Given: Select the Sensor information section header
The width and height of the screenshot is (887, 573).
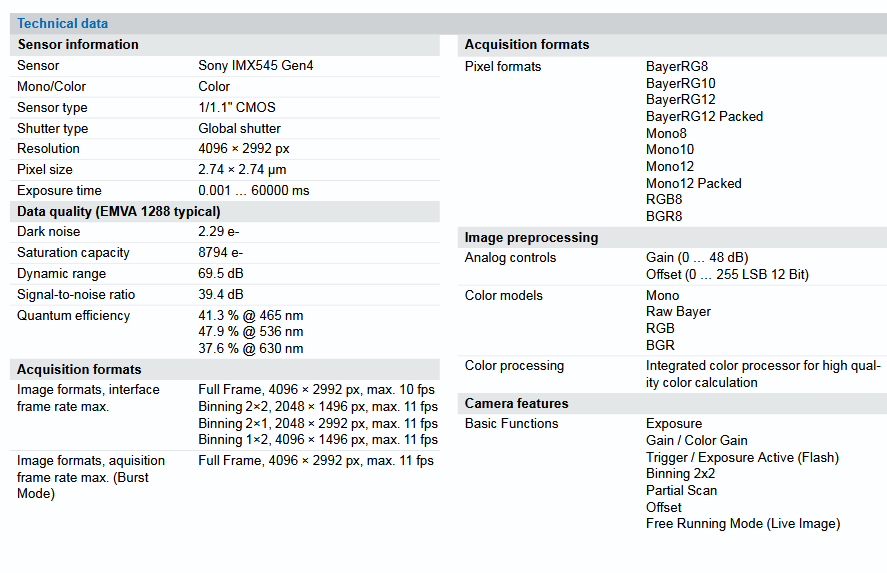Looking at the screenshot, I should tap(78, 44).
